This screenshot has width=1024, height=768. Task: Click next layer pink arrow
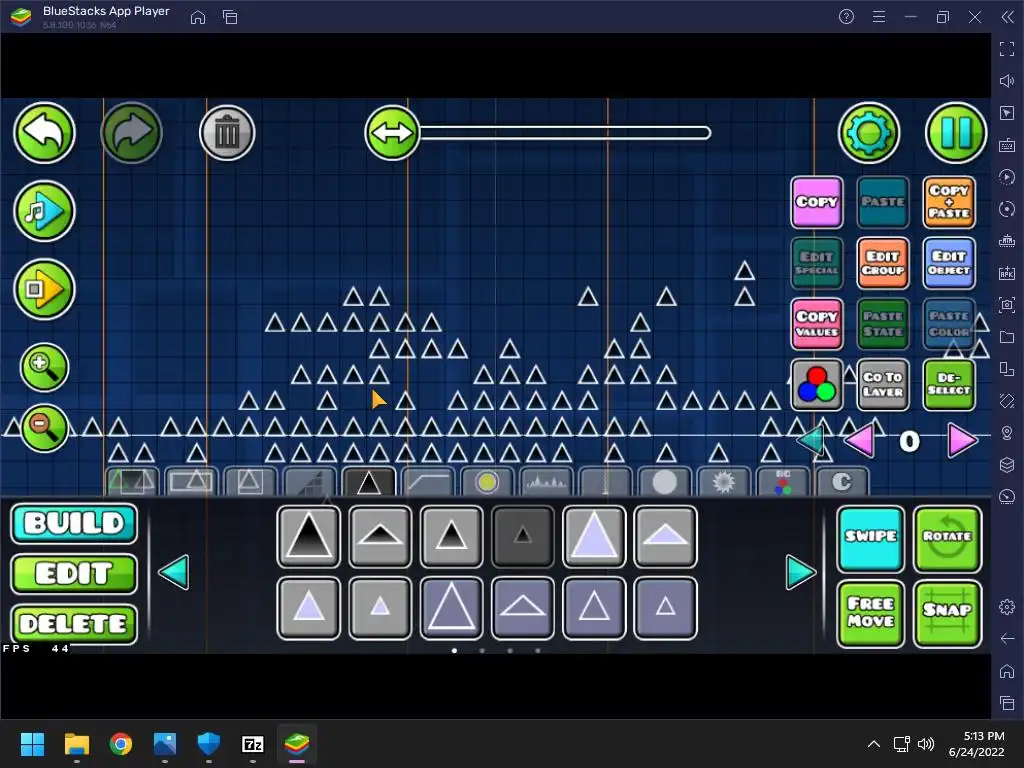962,441
